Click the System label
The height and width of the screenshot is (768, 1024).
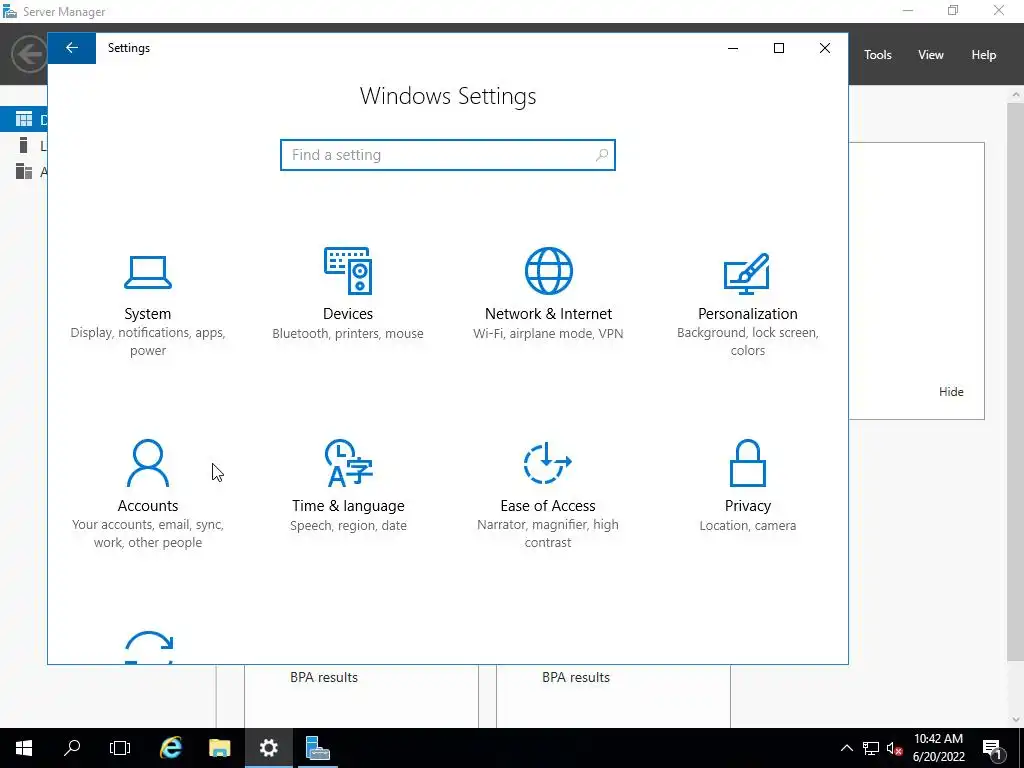148,313
